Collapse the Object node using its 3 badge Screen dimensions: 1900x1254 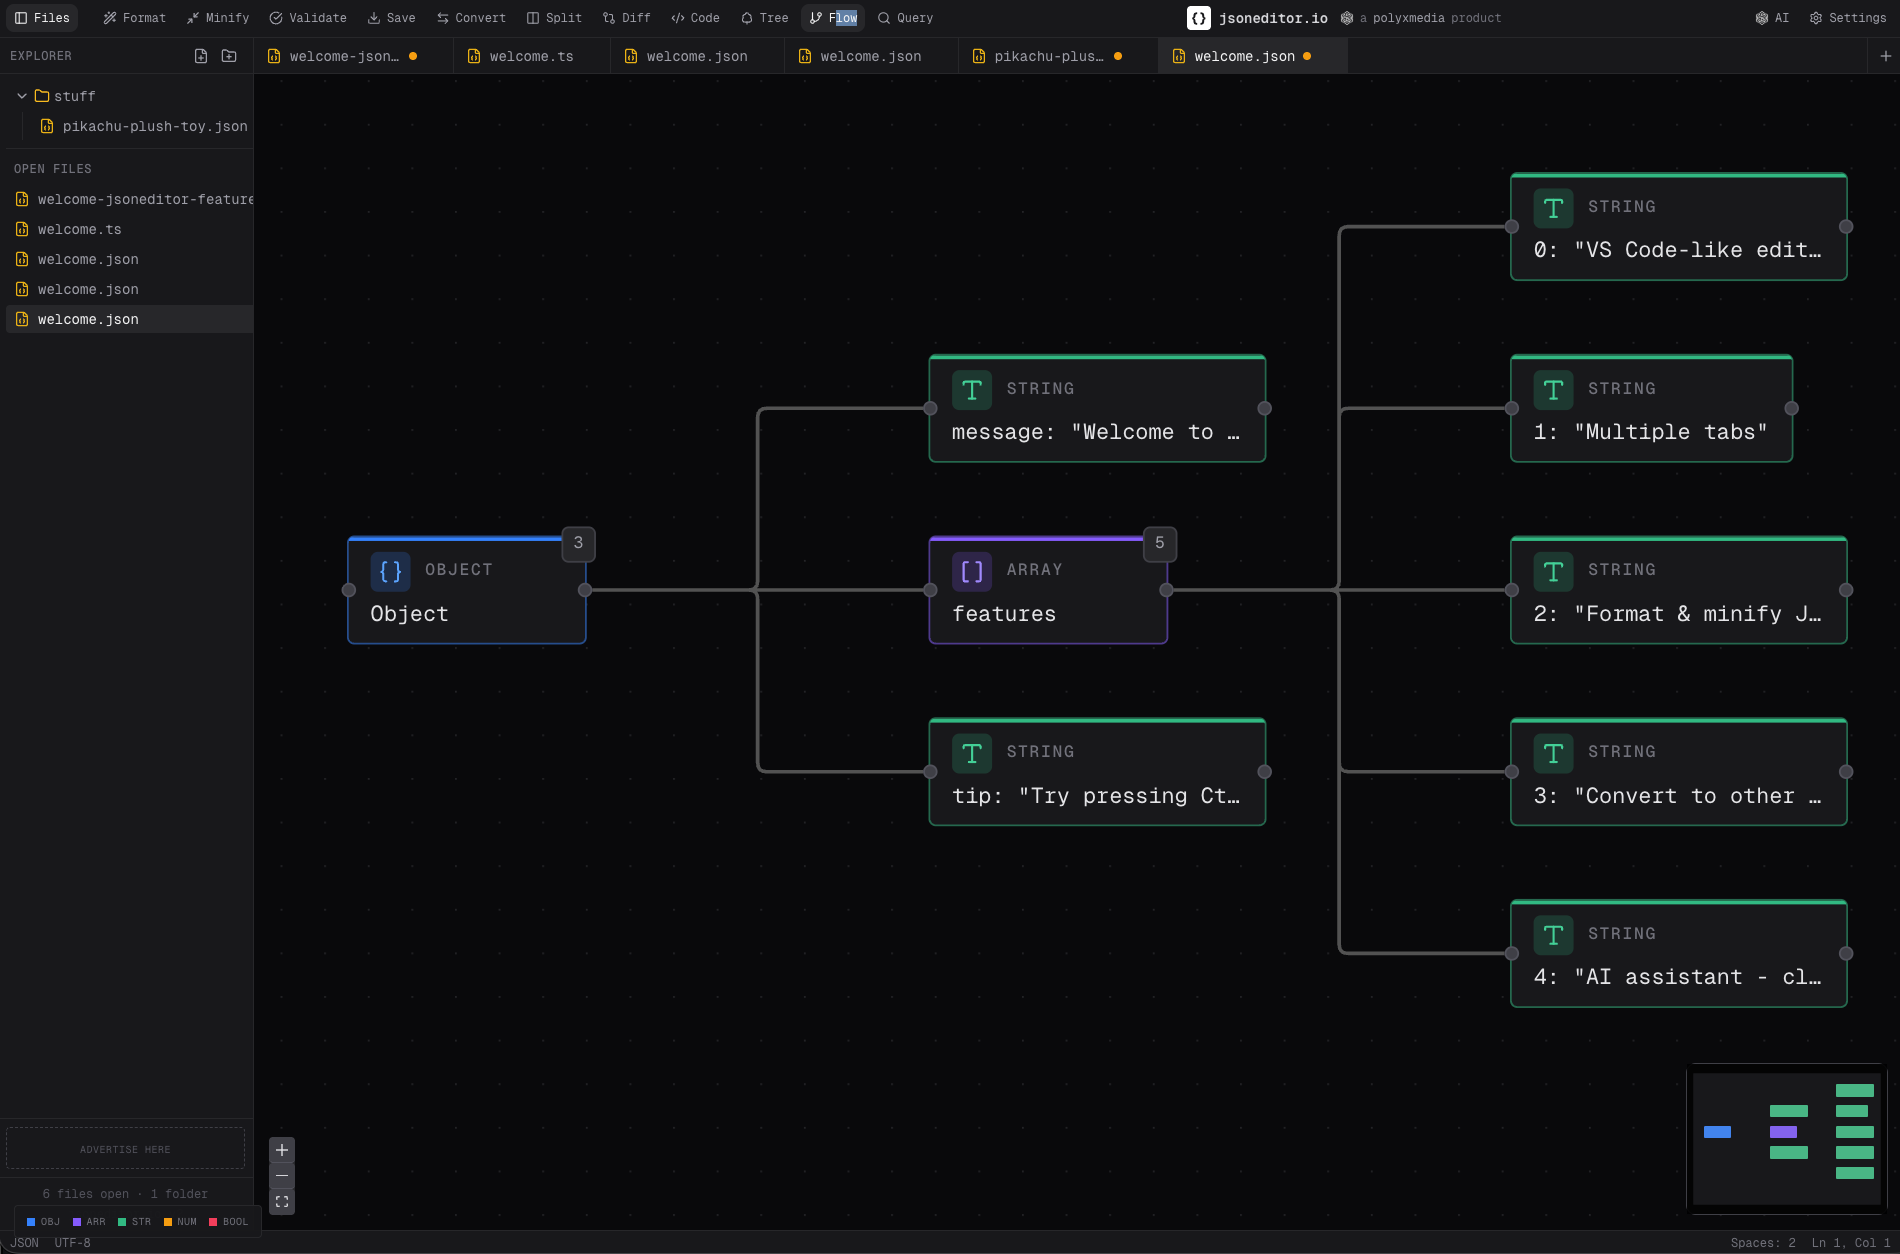coord(578,544)
